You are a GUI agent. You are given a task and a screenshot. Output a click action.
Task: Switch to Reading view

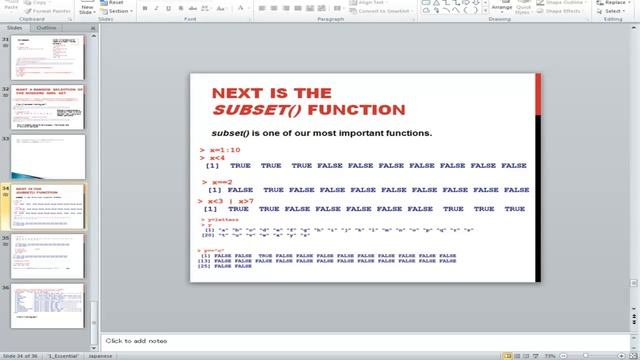526,356
